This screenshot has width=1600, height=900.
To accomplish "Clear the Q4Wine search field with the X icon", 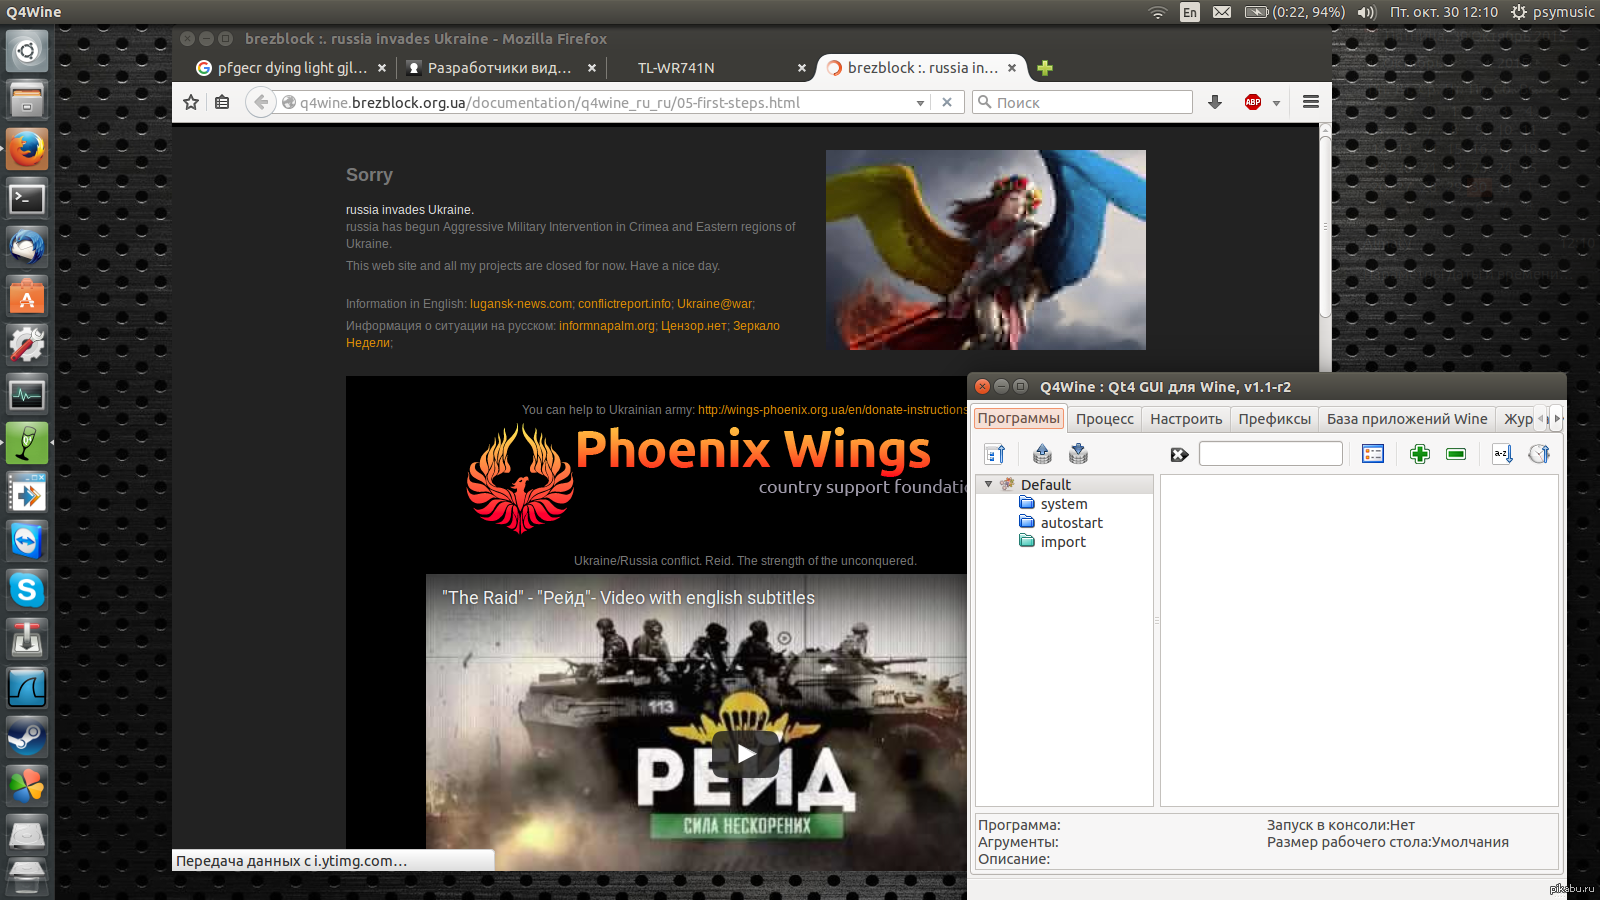I will [x=1180, y=455].
